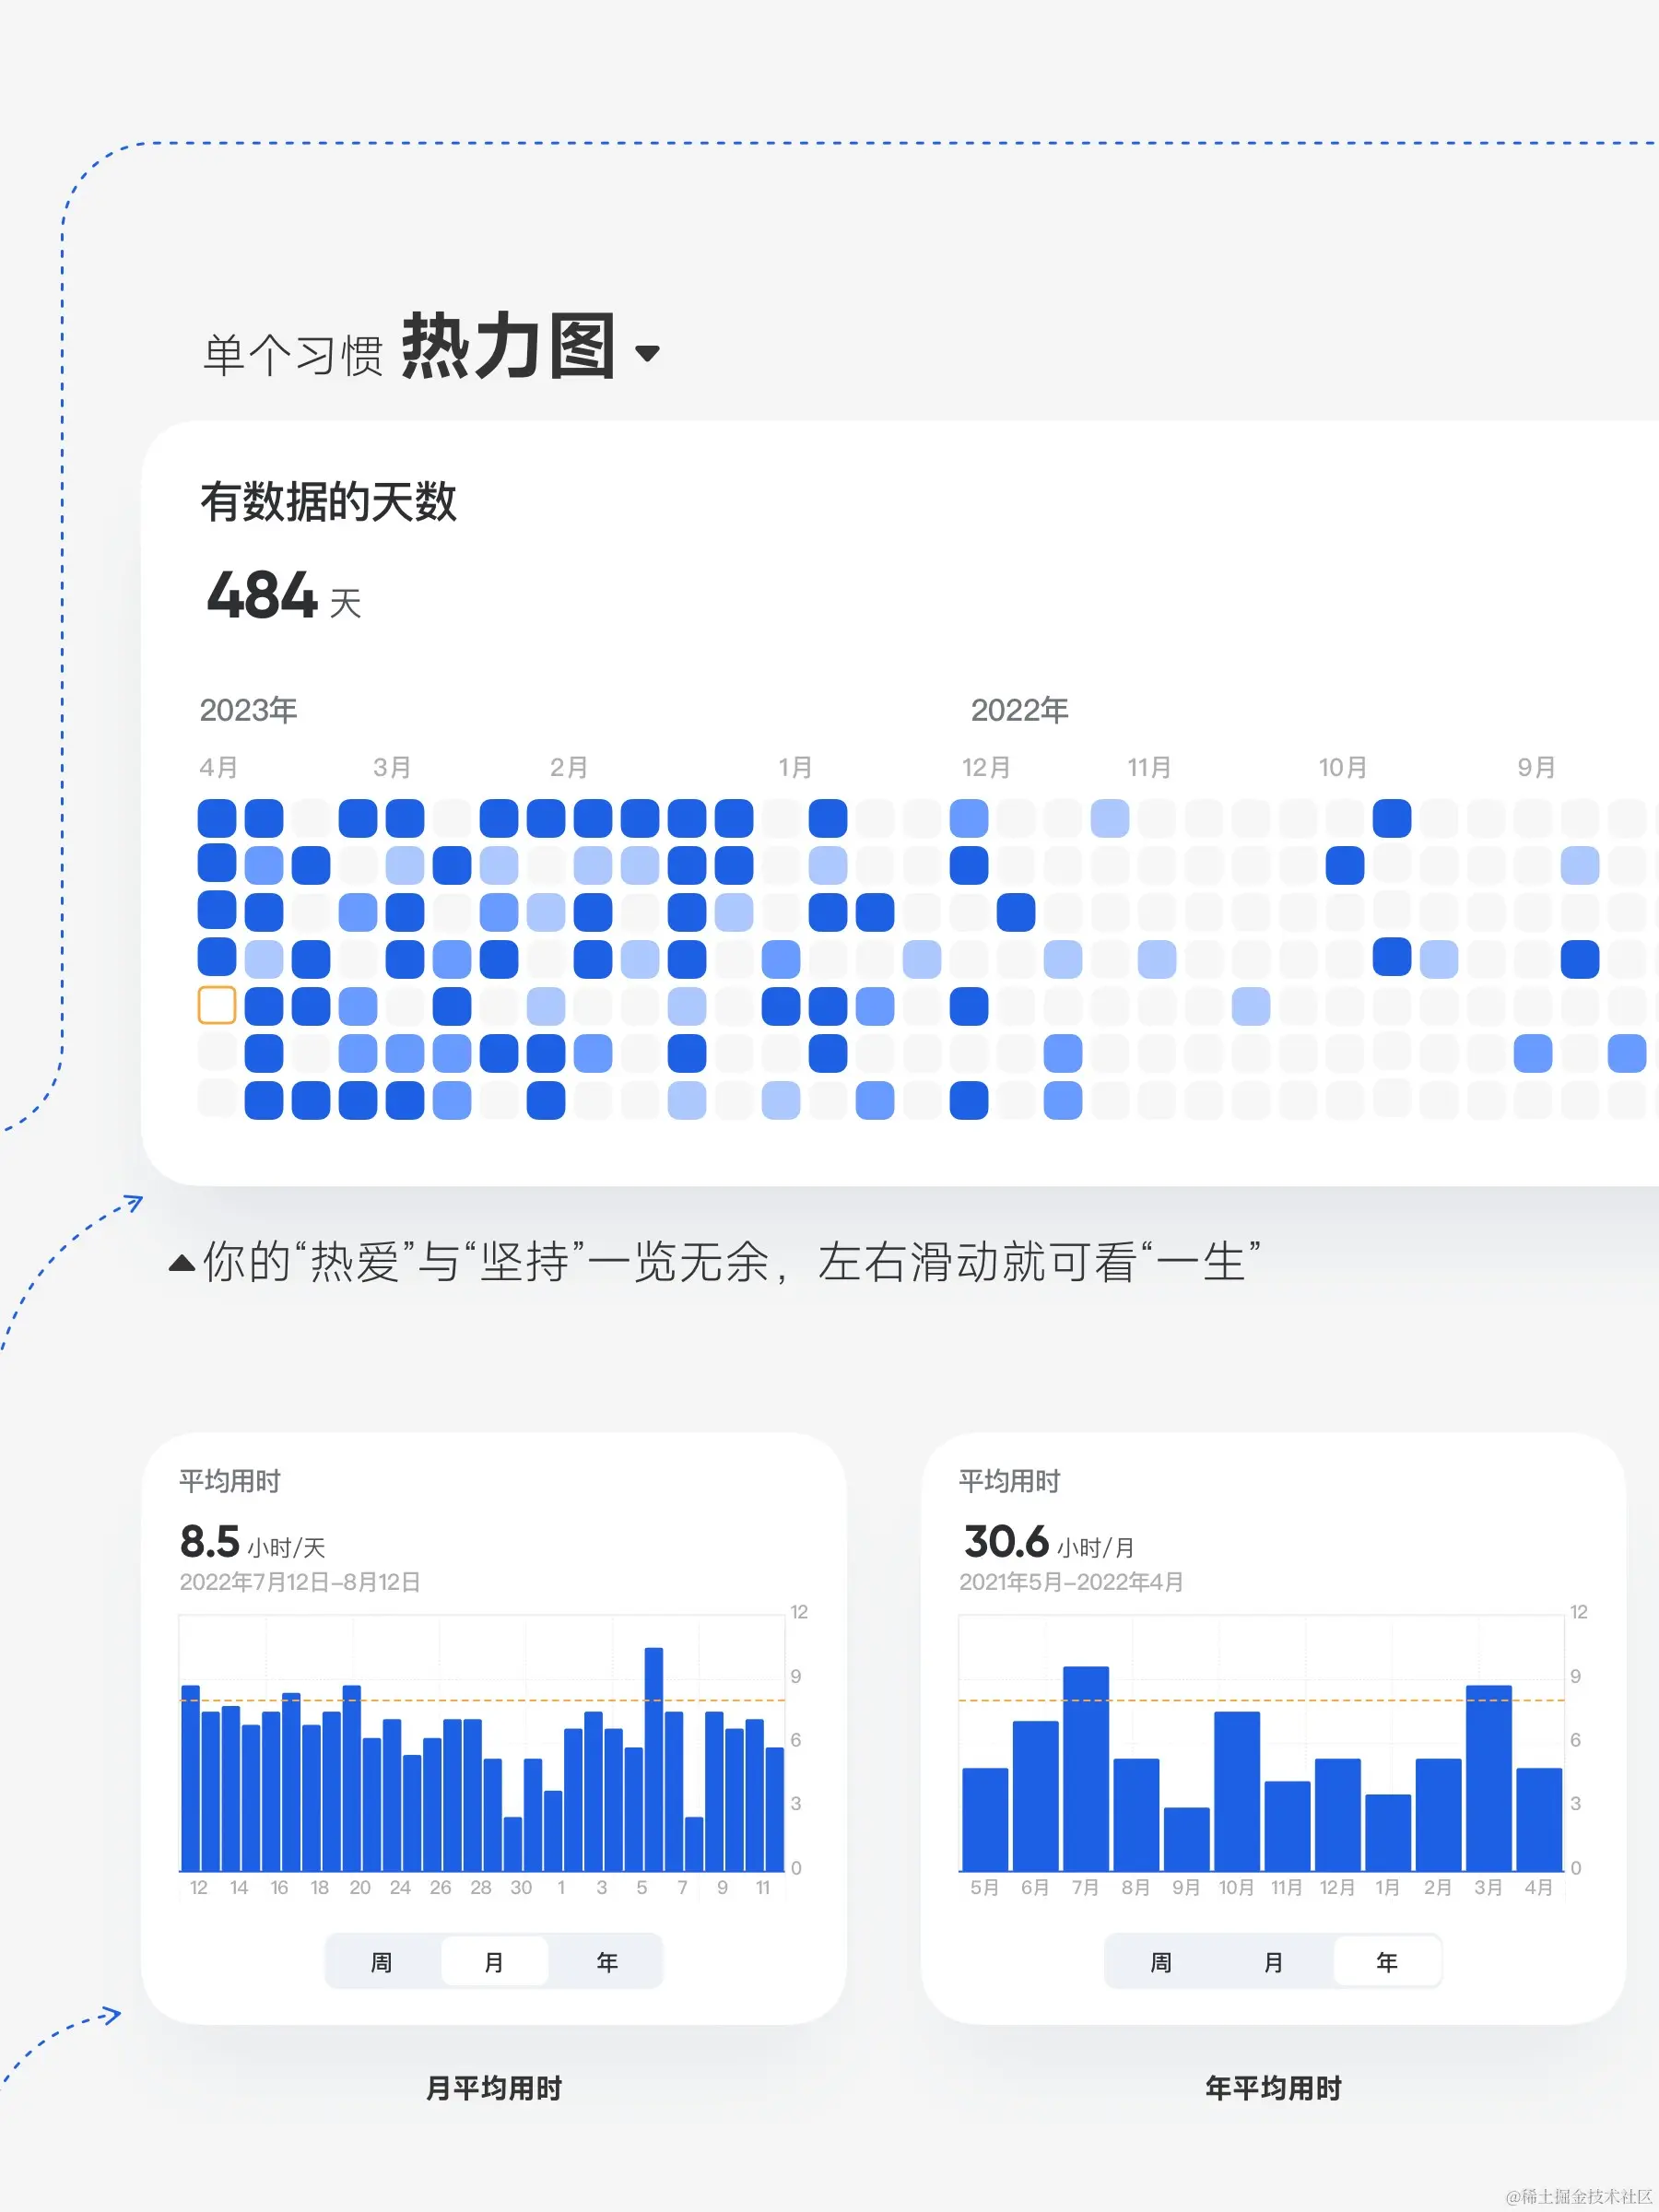Click the 3月 month label in heatmap
The height and width of the screenshot is (2212, 1659).
click(392, 767)
